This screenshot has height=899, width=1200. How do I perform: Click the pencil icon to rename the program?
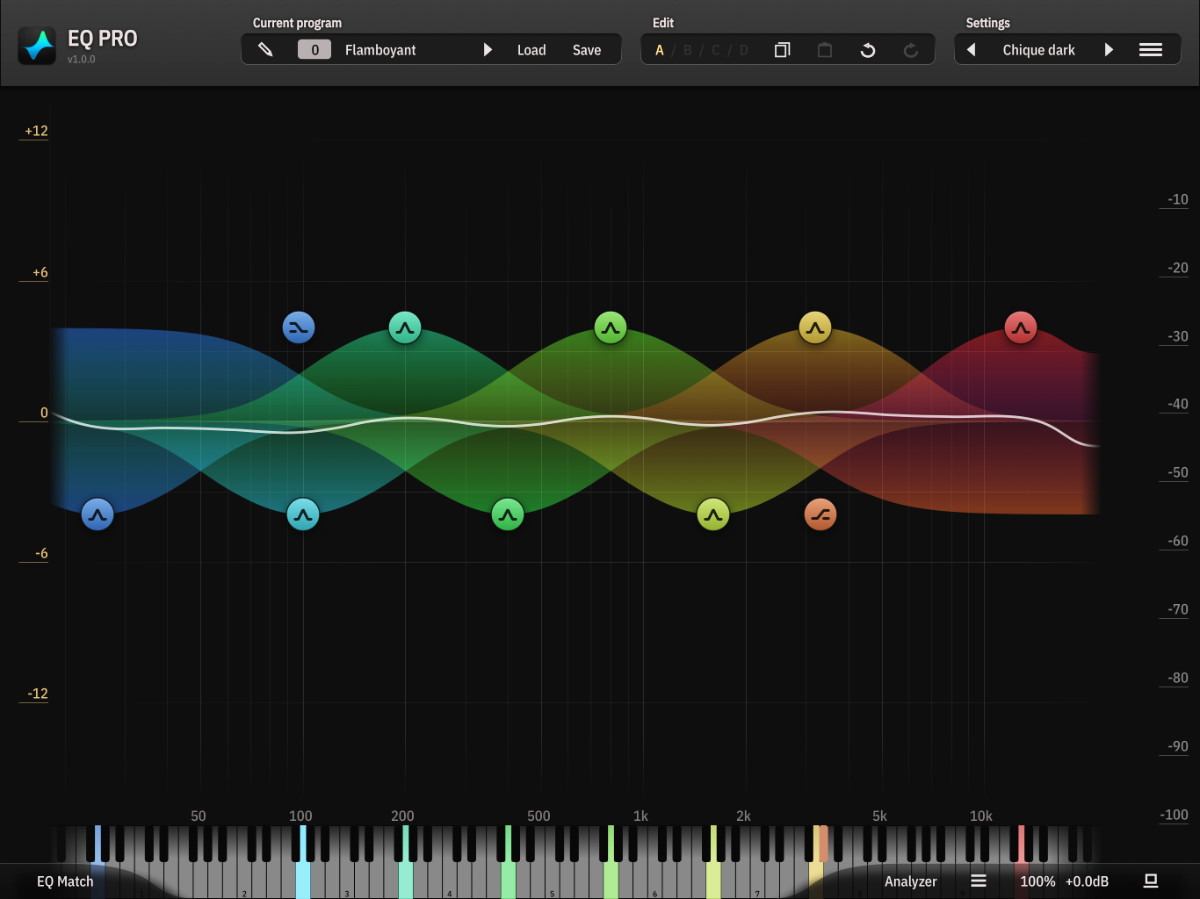[x=263, y=49]
